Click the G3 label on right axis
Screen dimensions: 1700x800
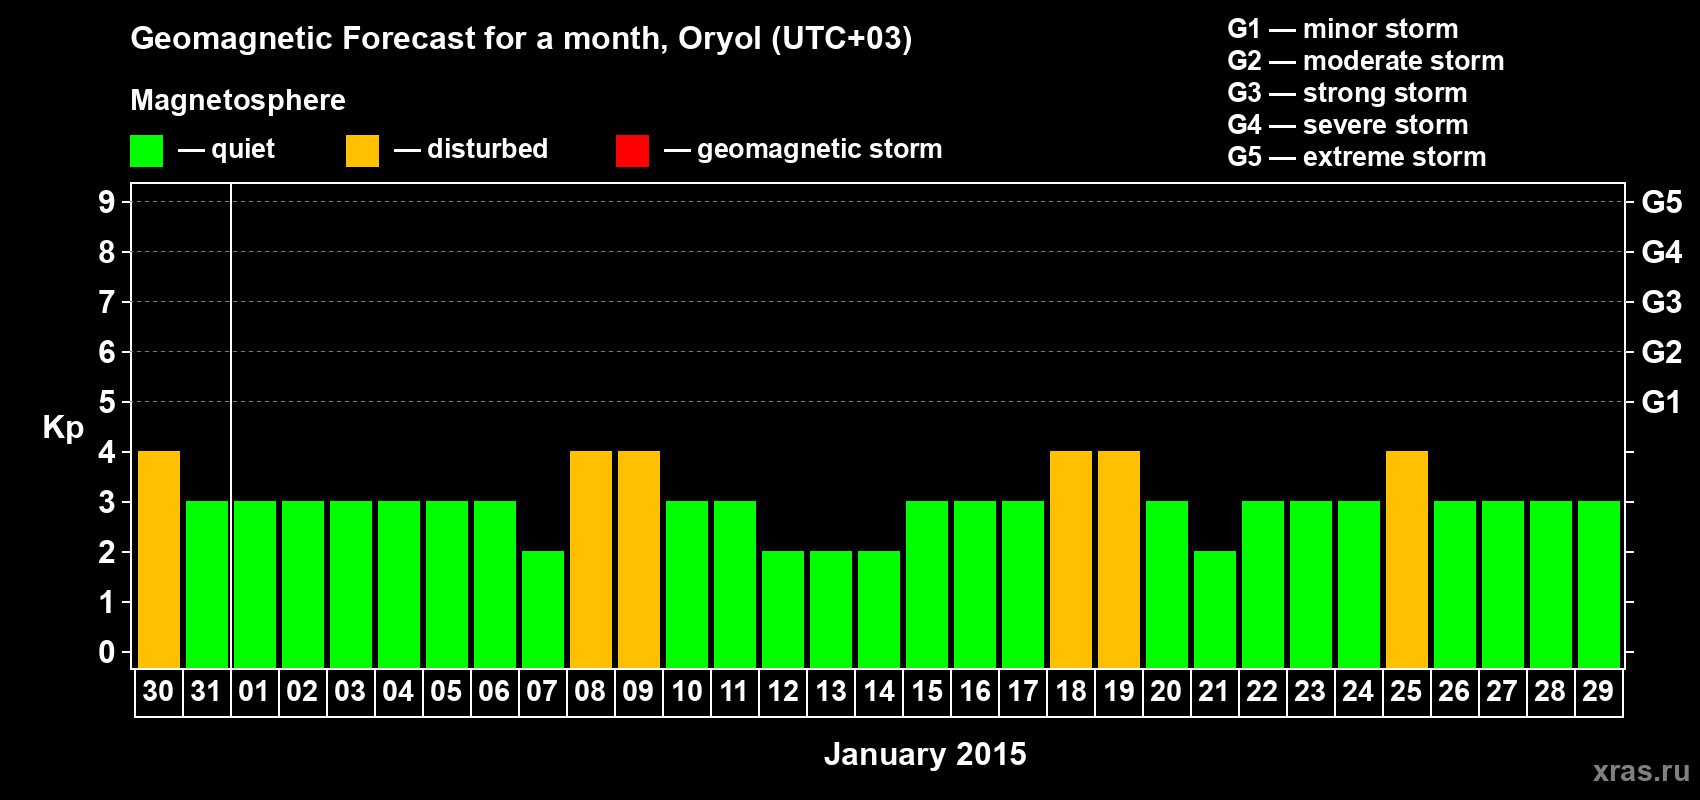(x=1662, y=302)
